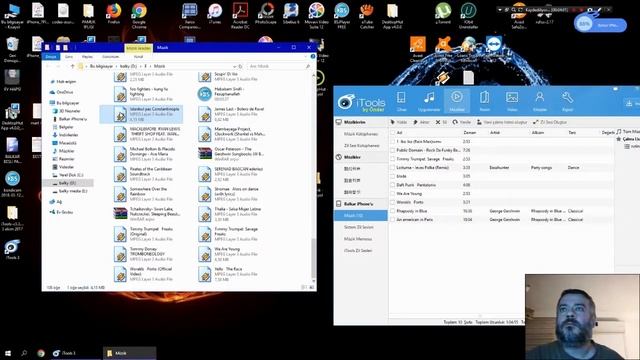The image size is (640, 360).
Task: Open the contacts person tab in iTools
Action: [x=540, y=101]
